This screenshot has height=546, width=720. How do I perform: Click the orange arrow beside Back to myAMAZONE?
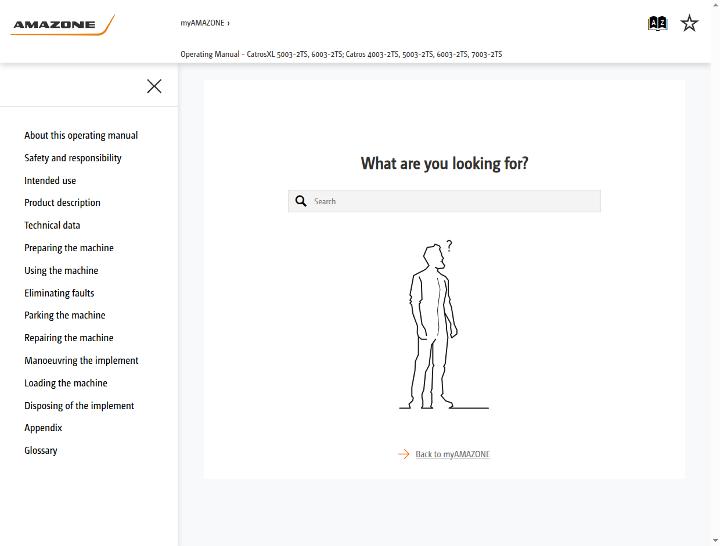click(404, 454)
